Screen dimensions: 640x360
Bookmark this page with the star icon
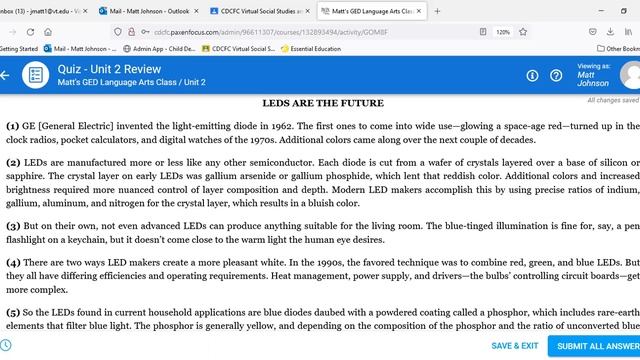[x=523, y=32]
